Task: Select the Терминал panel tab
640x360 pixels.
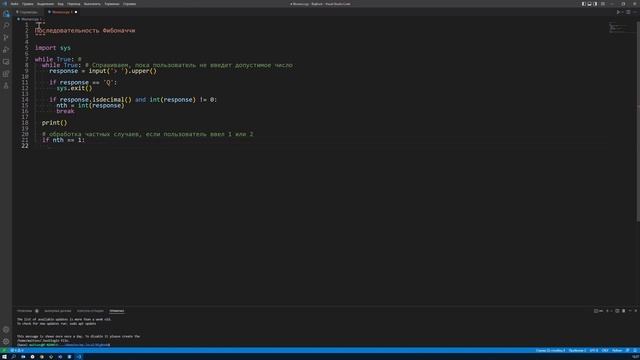Action: click(117, 311)
